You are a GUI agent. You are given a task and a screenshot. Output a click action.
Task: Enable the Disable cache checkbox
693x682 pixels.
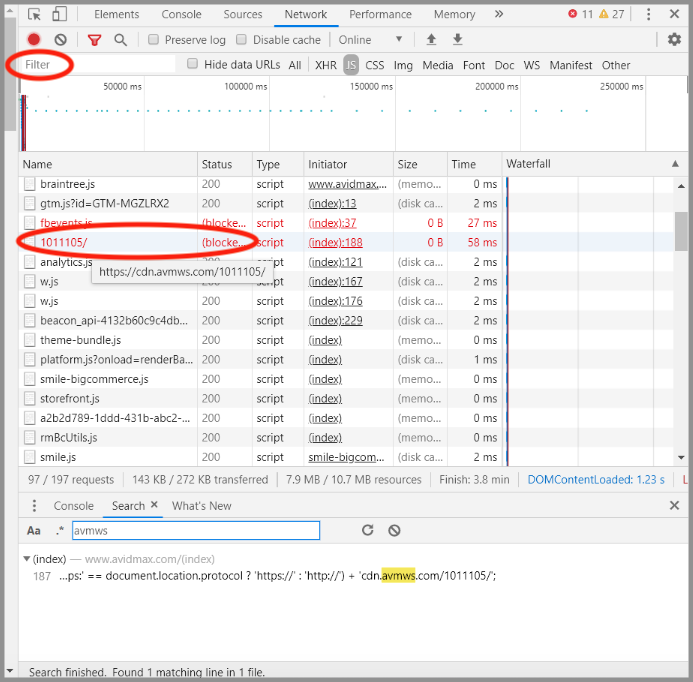pos(241,39)
